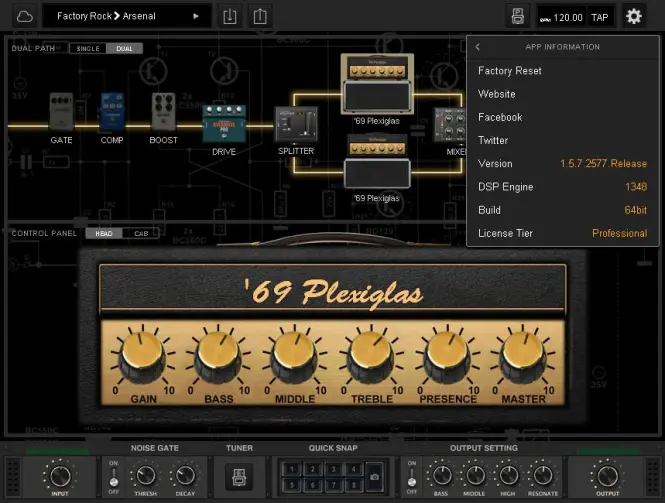Click the Factory Rock Arsenal preset name
The image size is (665, 503).
click(x=106, y=16)
